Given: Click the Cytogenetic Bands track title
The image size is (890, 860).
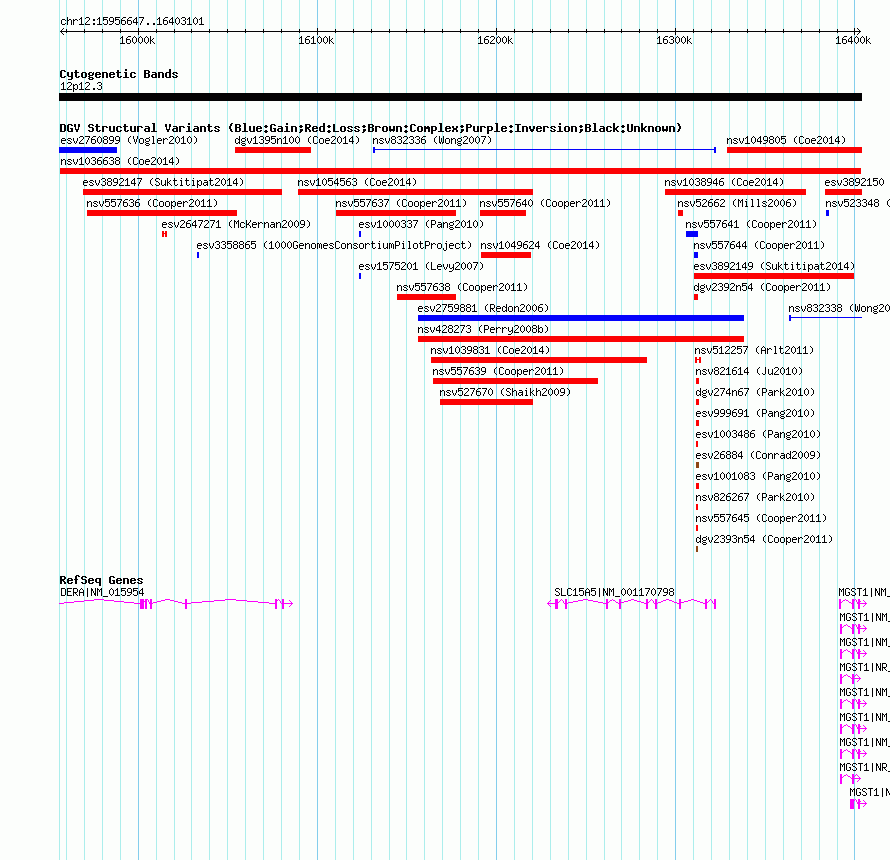Looking at the screenshot, I should (119, 74).
